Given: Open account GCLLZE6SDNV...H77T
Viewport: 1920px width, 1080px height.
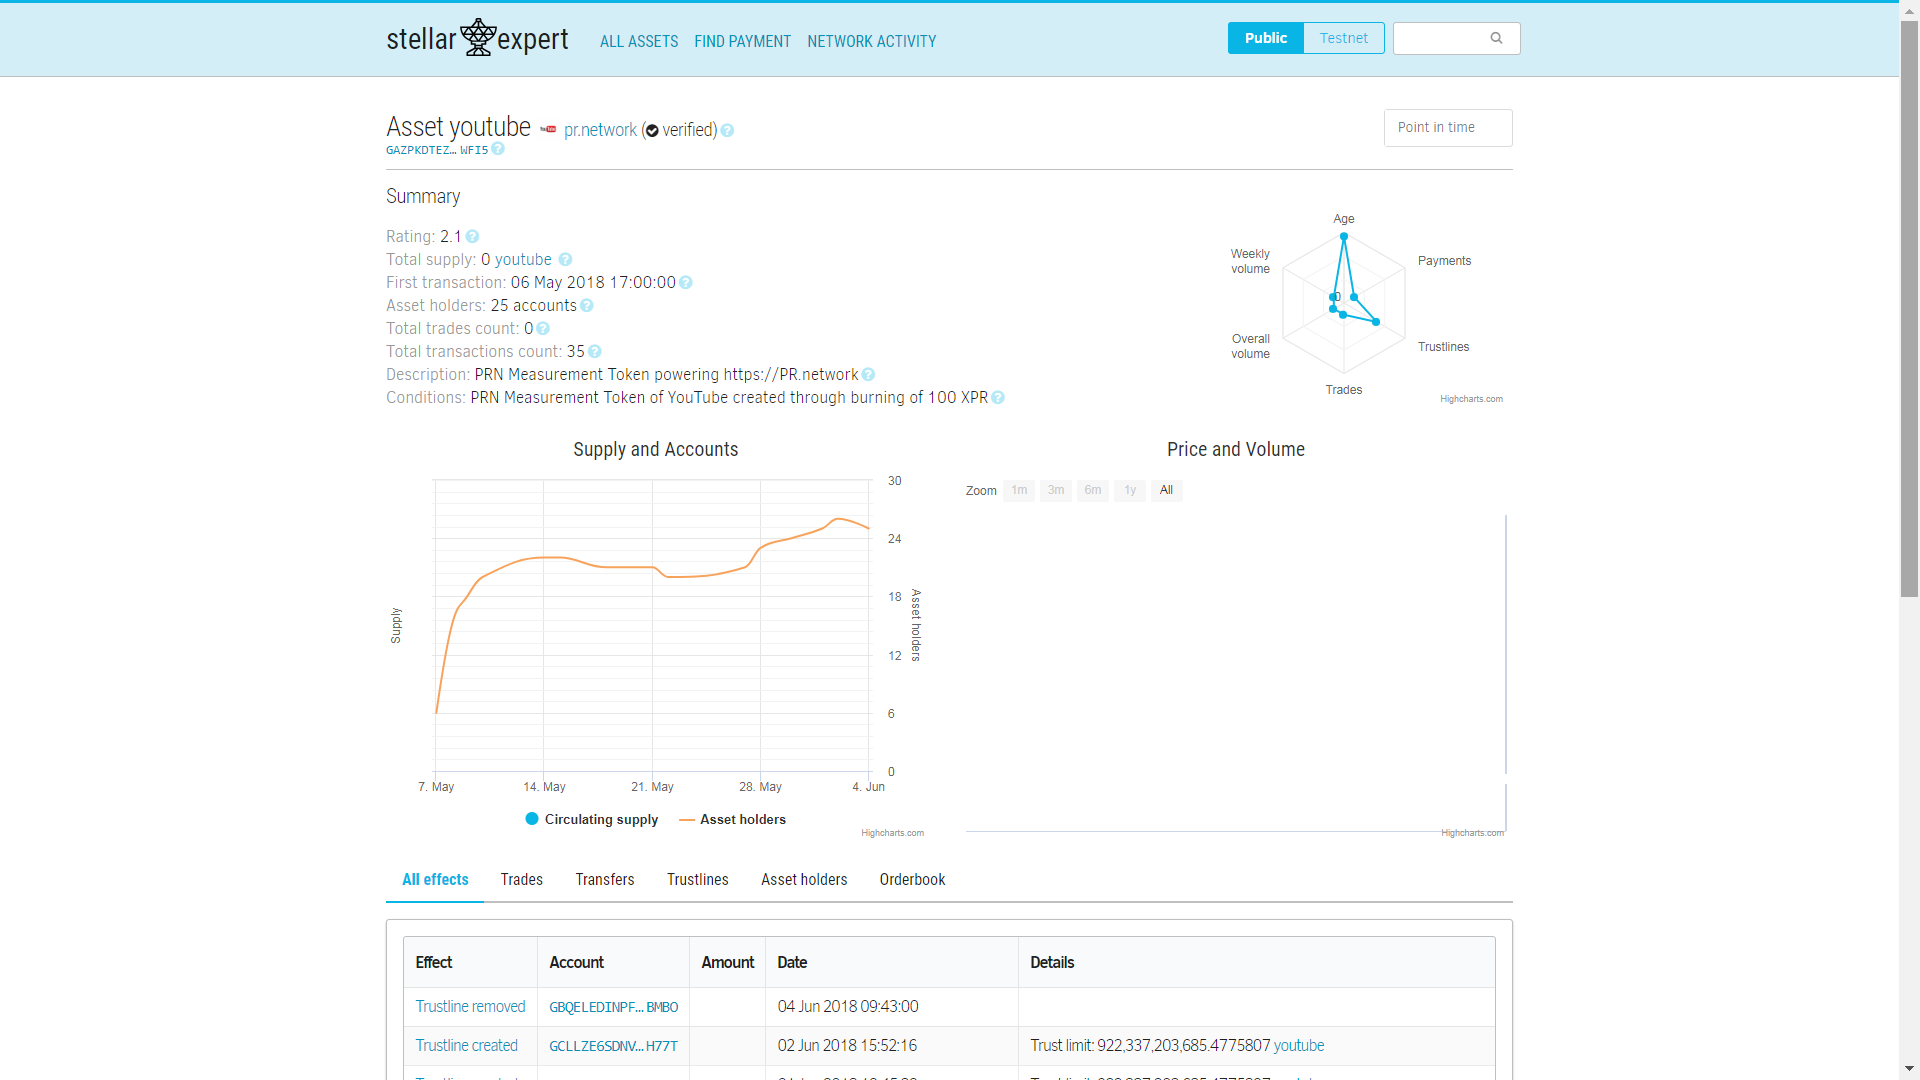Looking at the screenshot, I should [x=614, y=1046].
